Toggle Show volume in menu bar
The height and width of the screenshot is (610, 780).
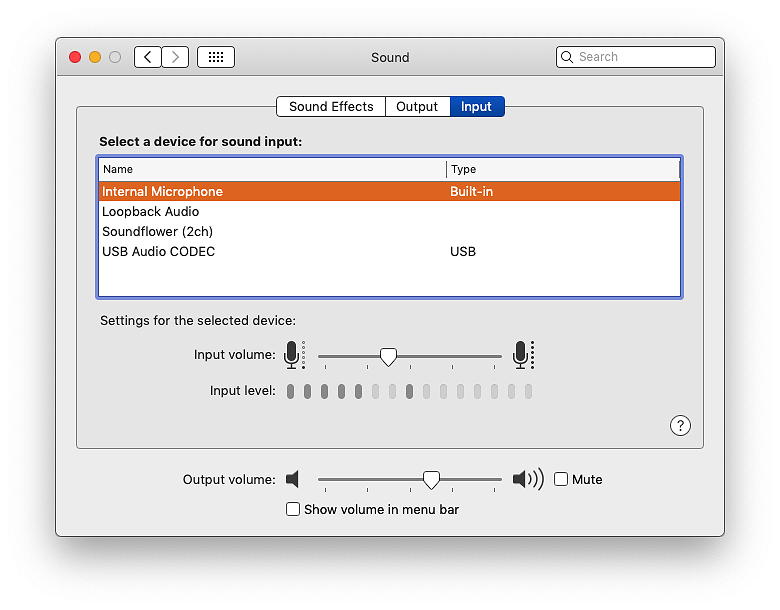click(293, 509)
